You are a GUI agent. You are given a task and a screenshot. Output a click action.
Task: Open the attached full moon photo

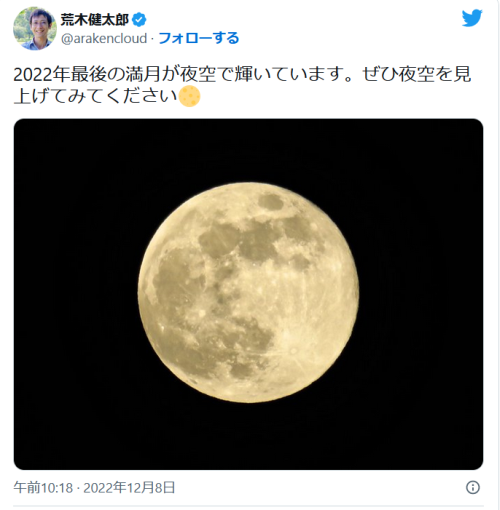[x=248, y=294]
